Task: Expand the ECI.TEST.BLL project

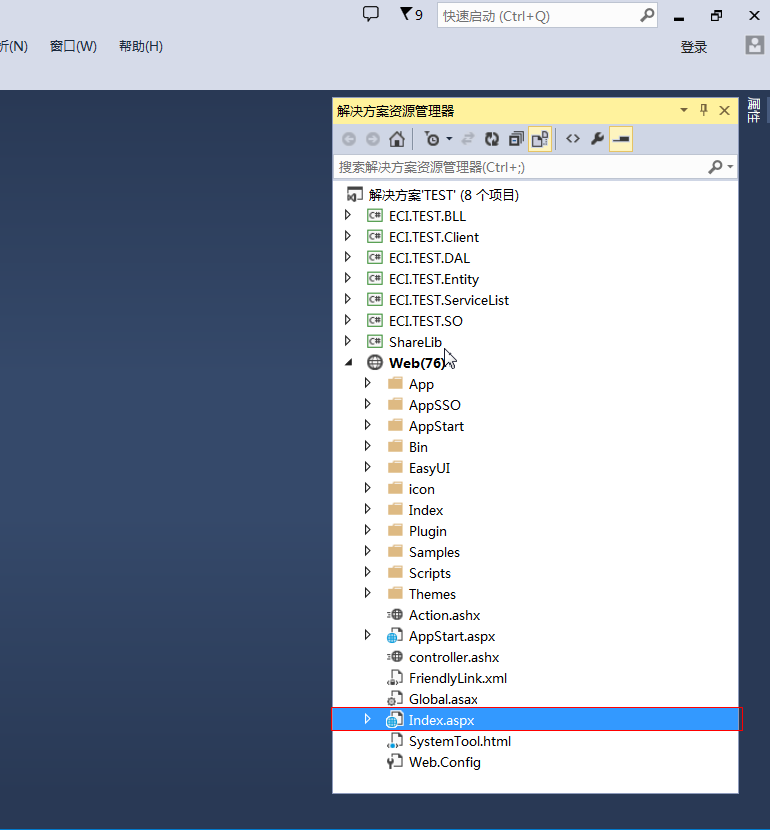Action: (x=348, y=215)
